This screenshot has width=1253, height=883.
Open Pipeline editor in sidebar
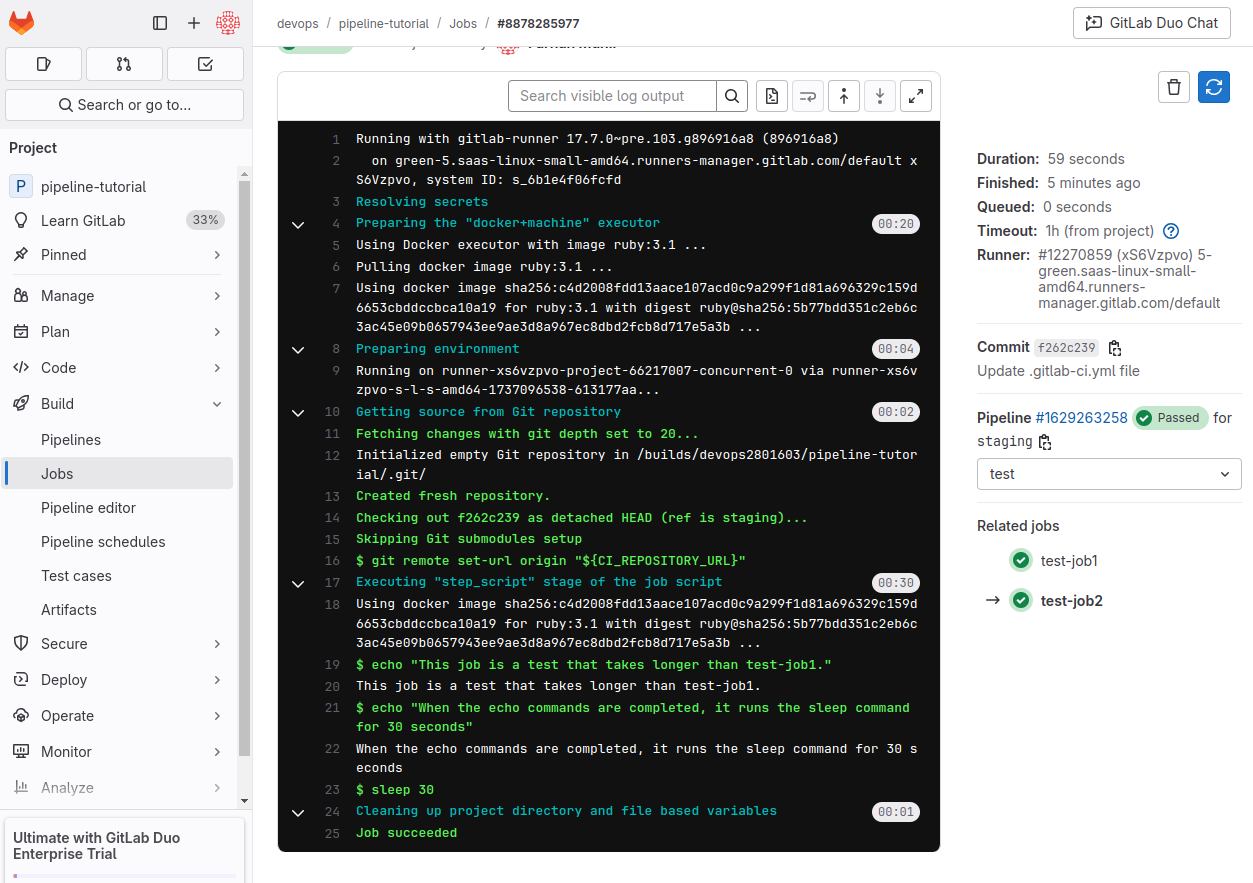click(x=119, y=508)
